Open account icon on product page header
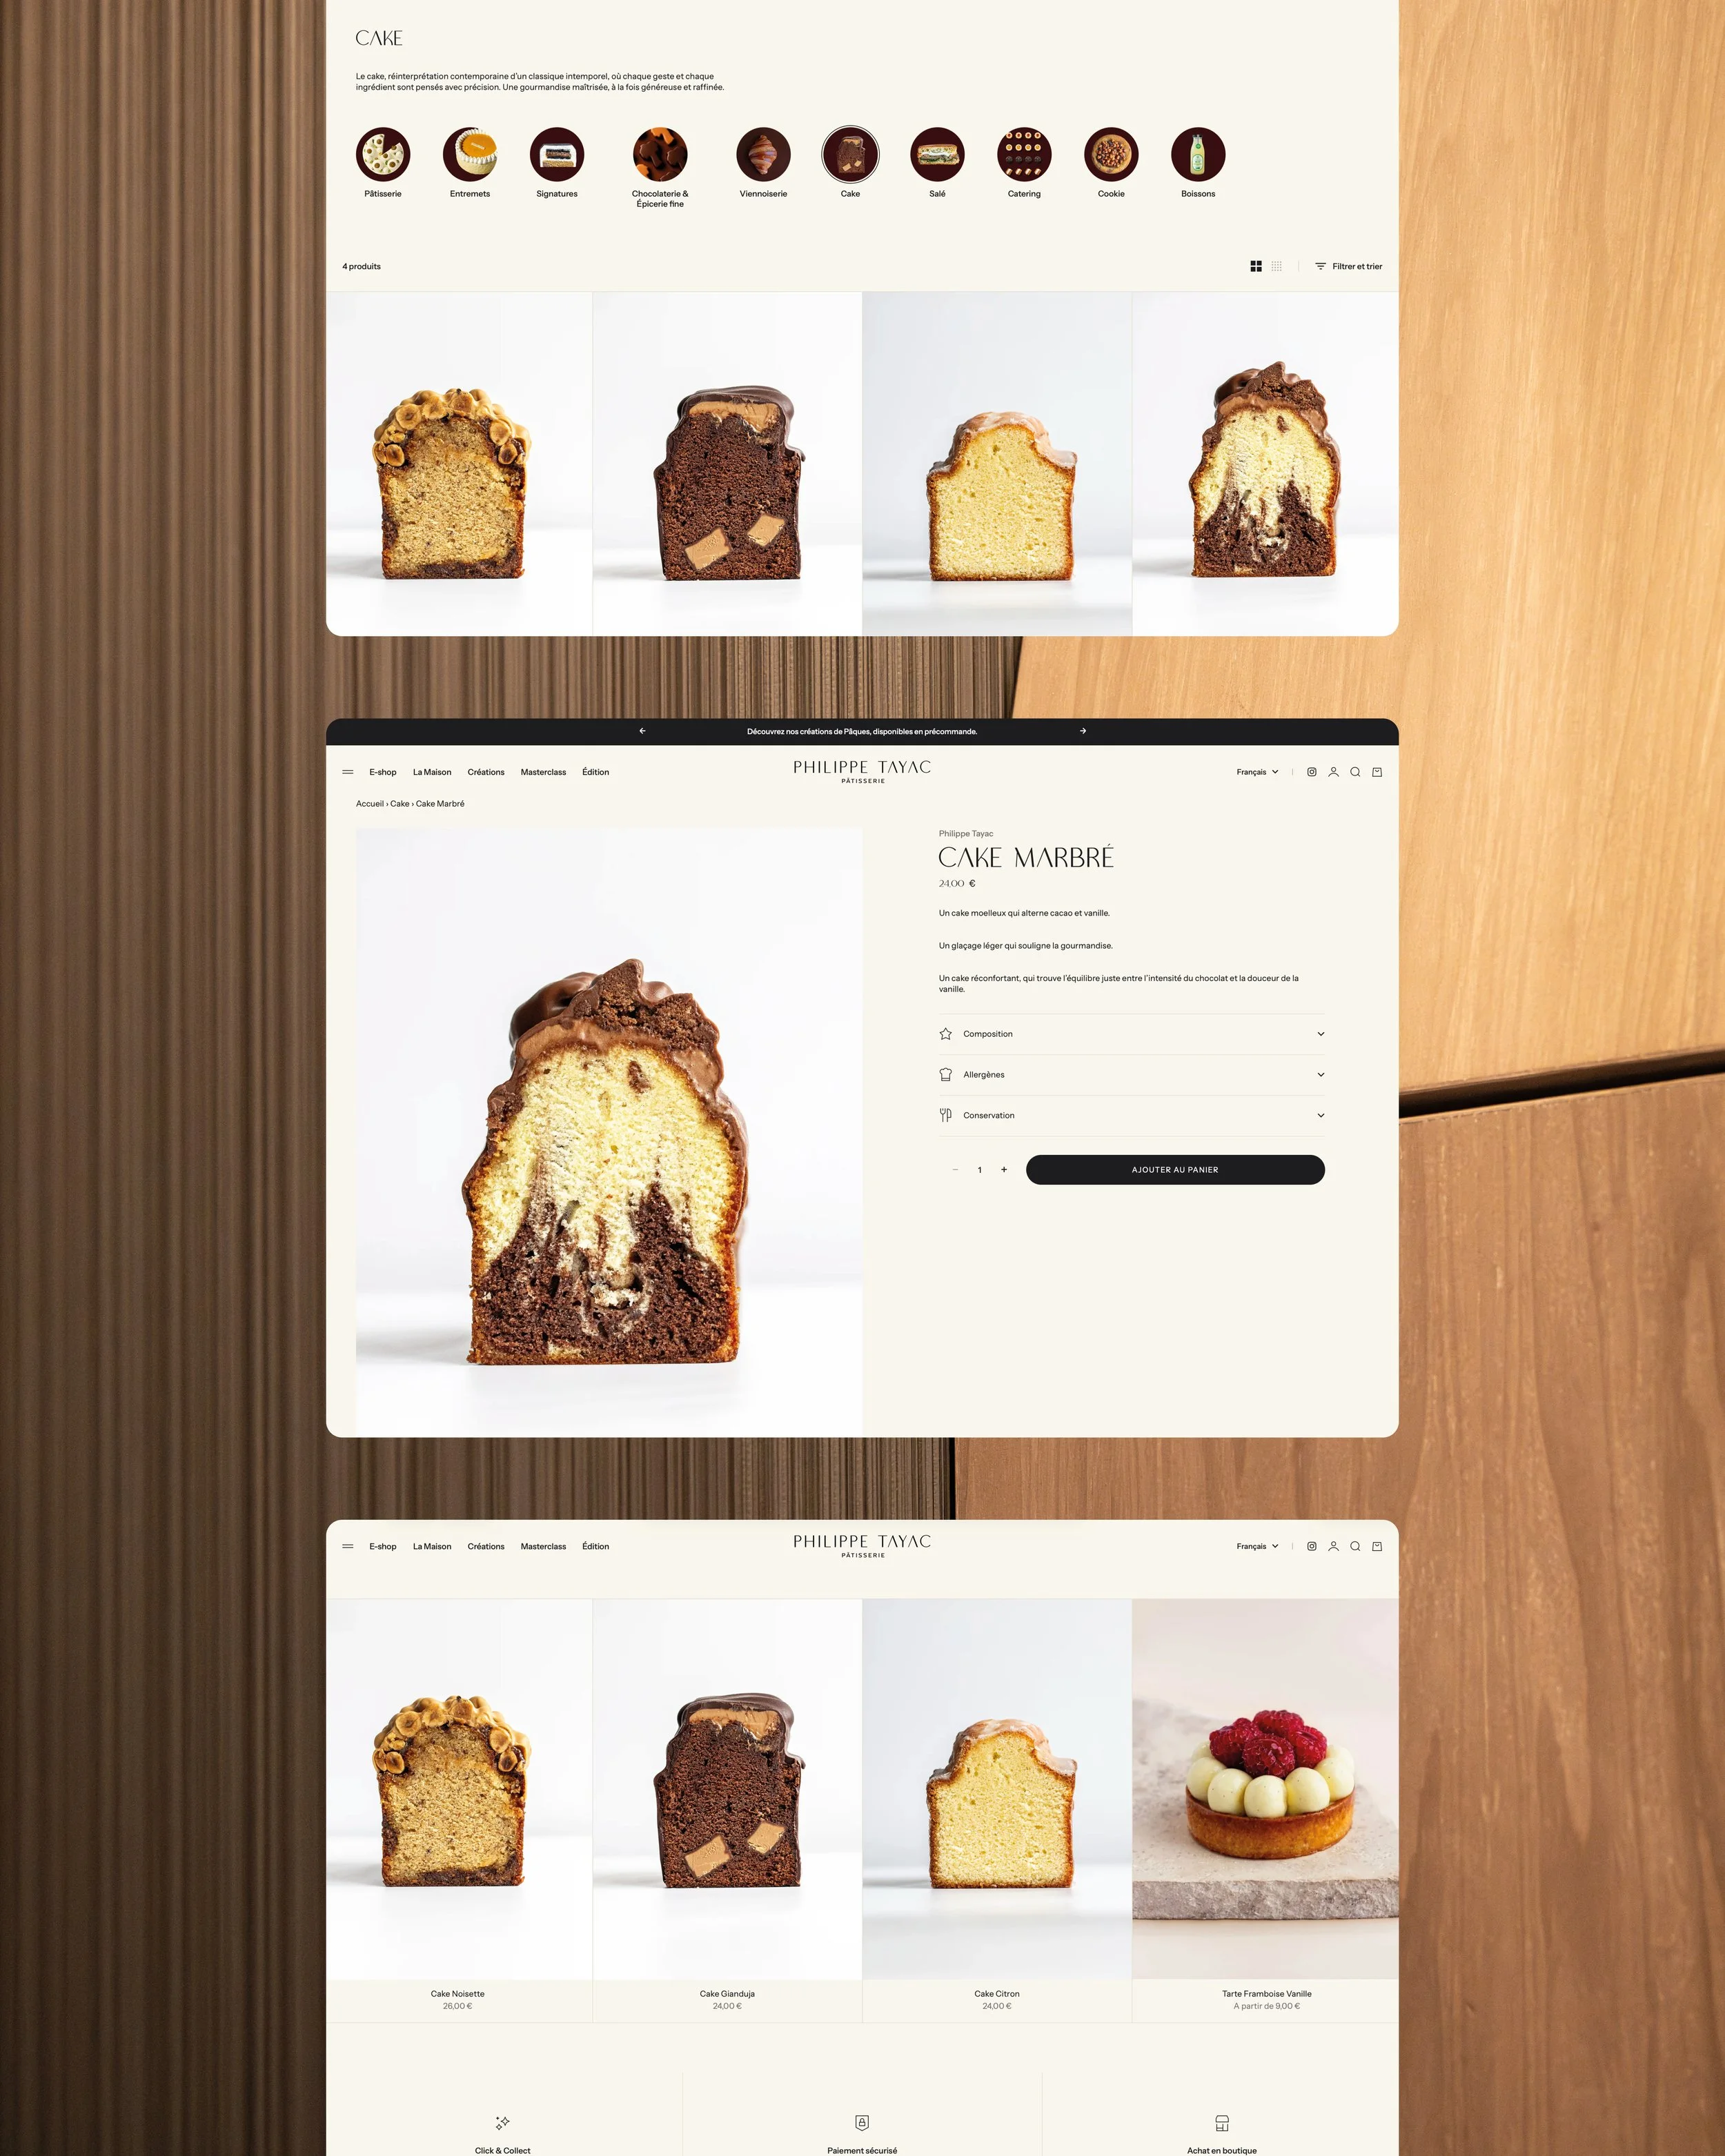The image size is (1725, 2156). click(x=1333, y=772)
